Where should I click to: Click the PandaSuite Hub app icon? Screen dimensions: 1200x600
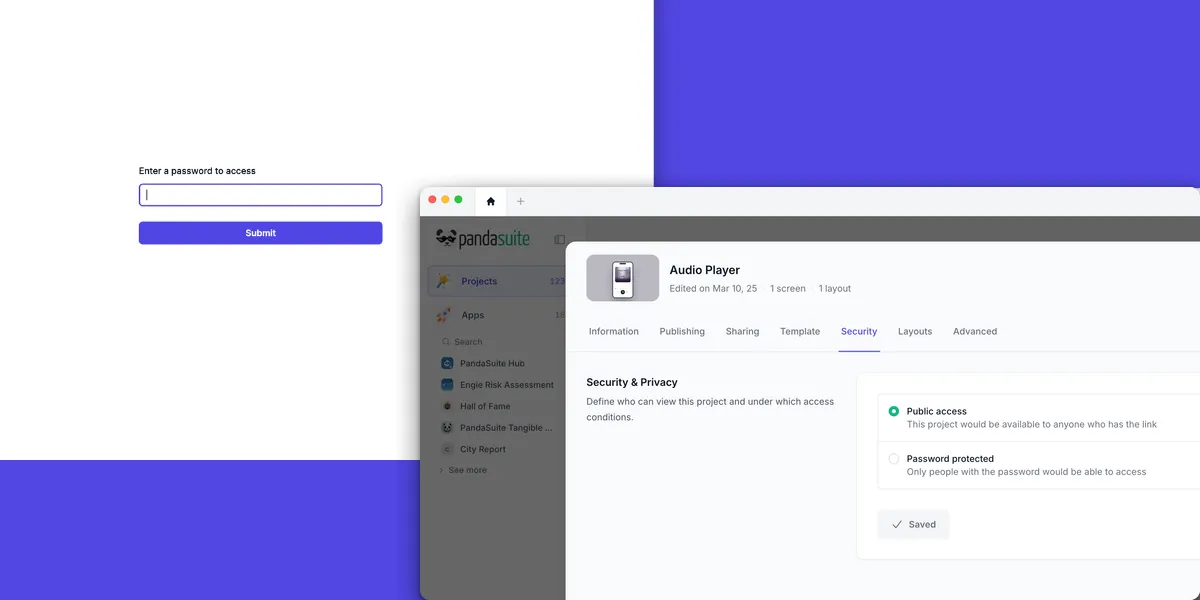447,363
